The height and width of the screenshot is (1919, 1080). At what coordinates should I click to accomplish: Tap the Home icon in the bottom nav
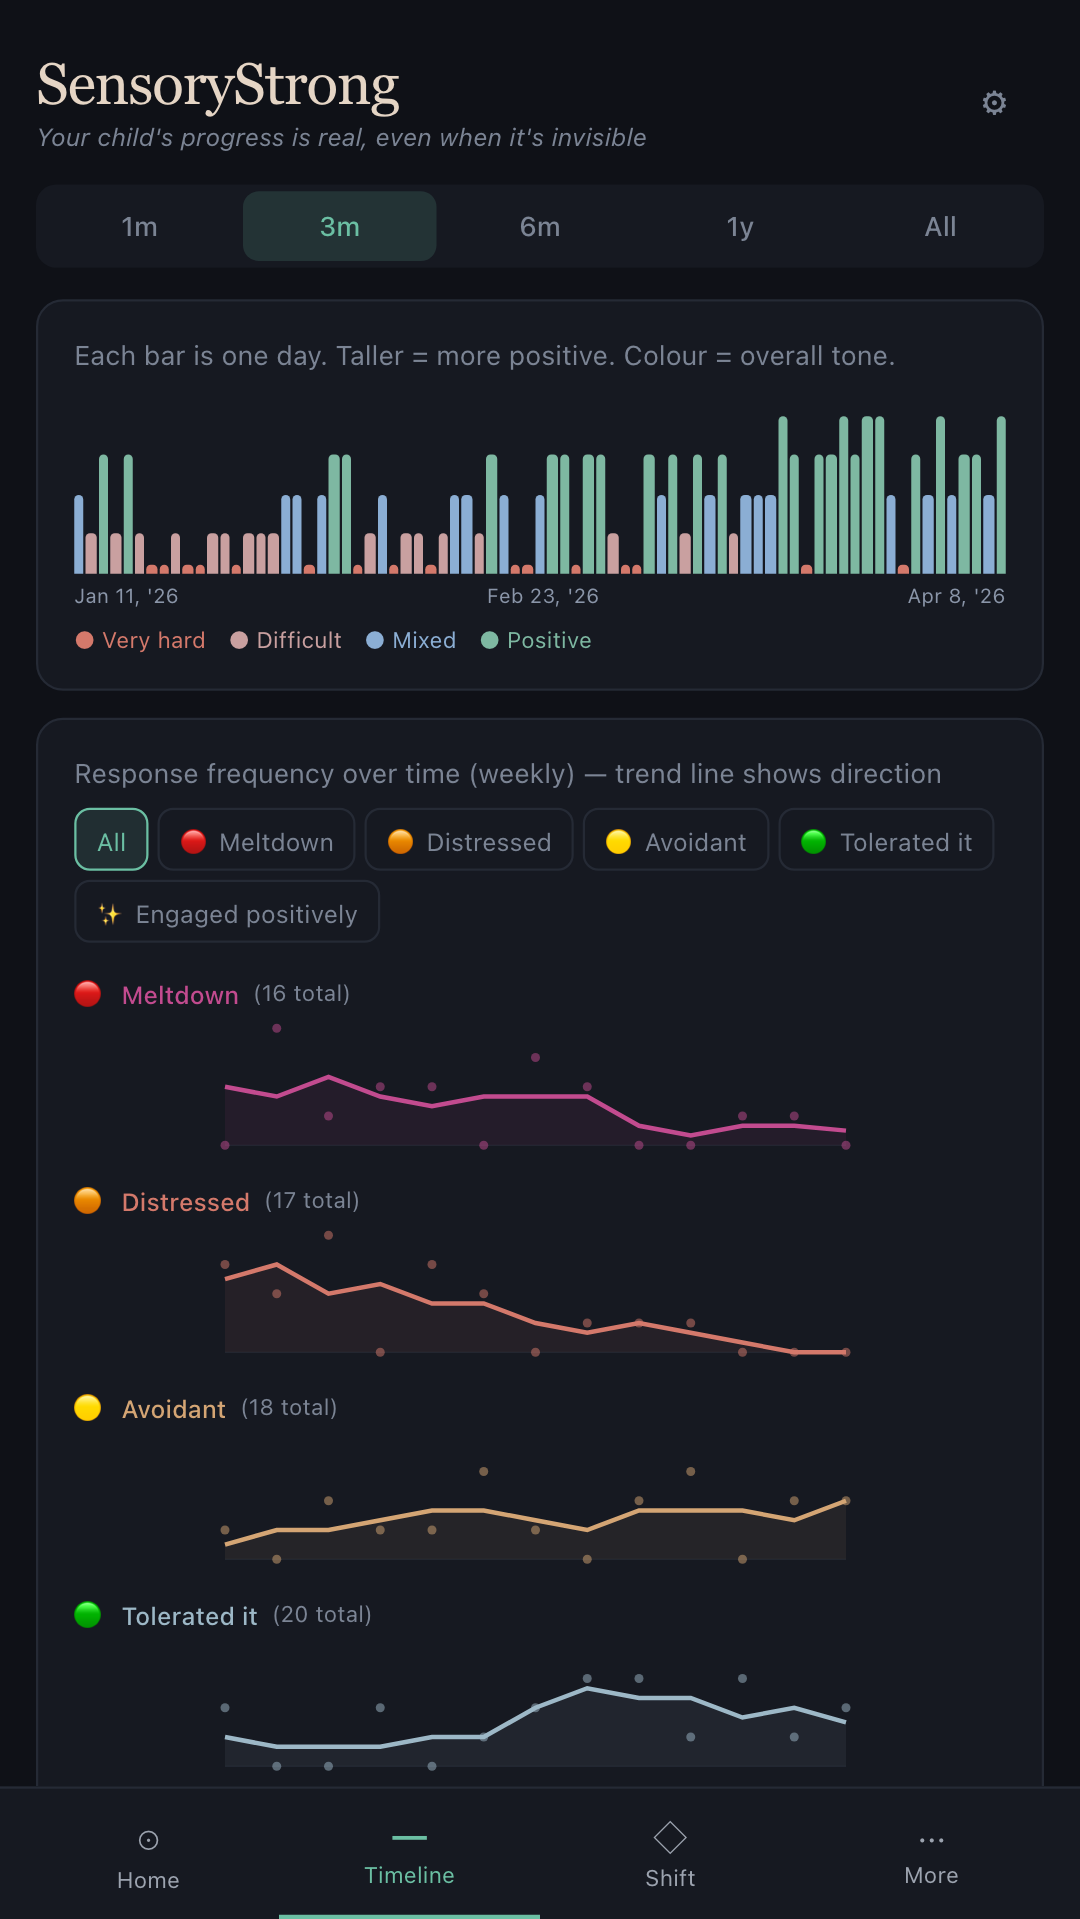(x=148, y=1841)
